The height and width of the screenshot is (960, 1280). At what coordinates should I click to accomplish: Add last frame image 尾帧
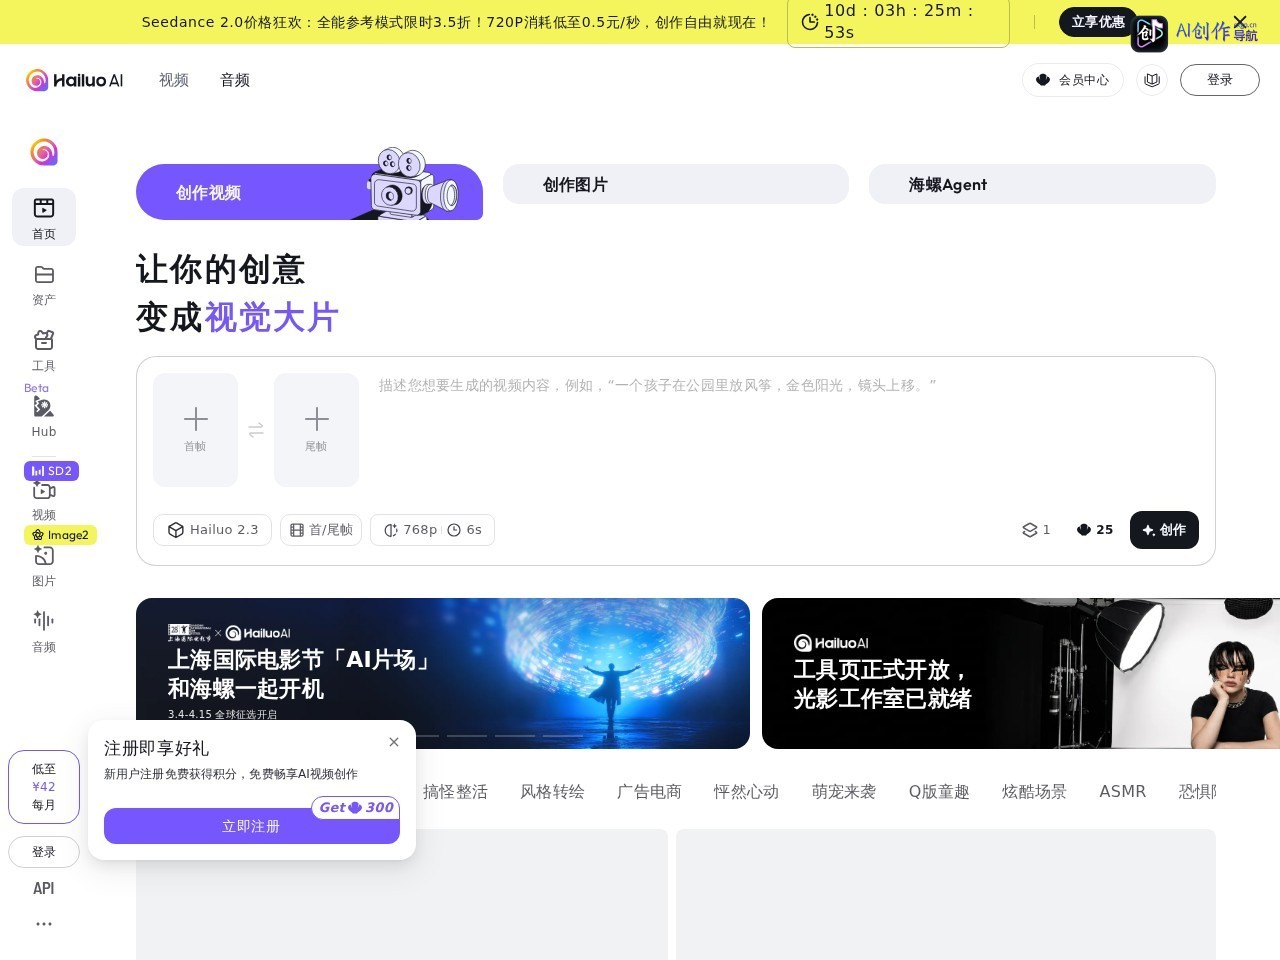316,430
